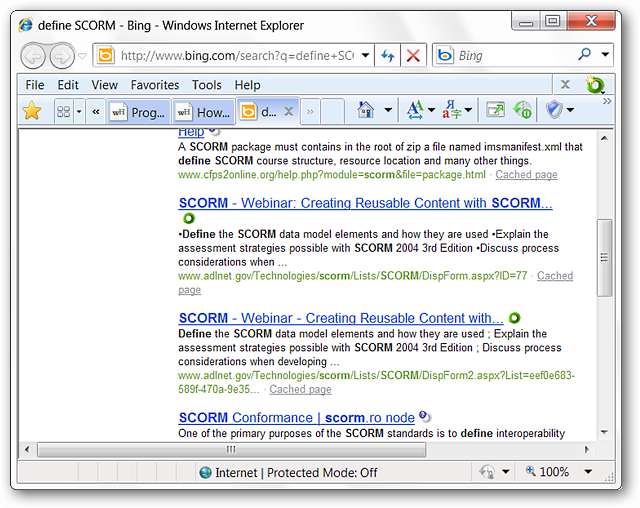Click the first 'Cached page' link
The image size is (640, 508).
pos(526,174)
